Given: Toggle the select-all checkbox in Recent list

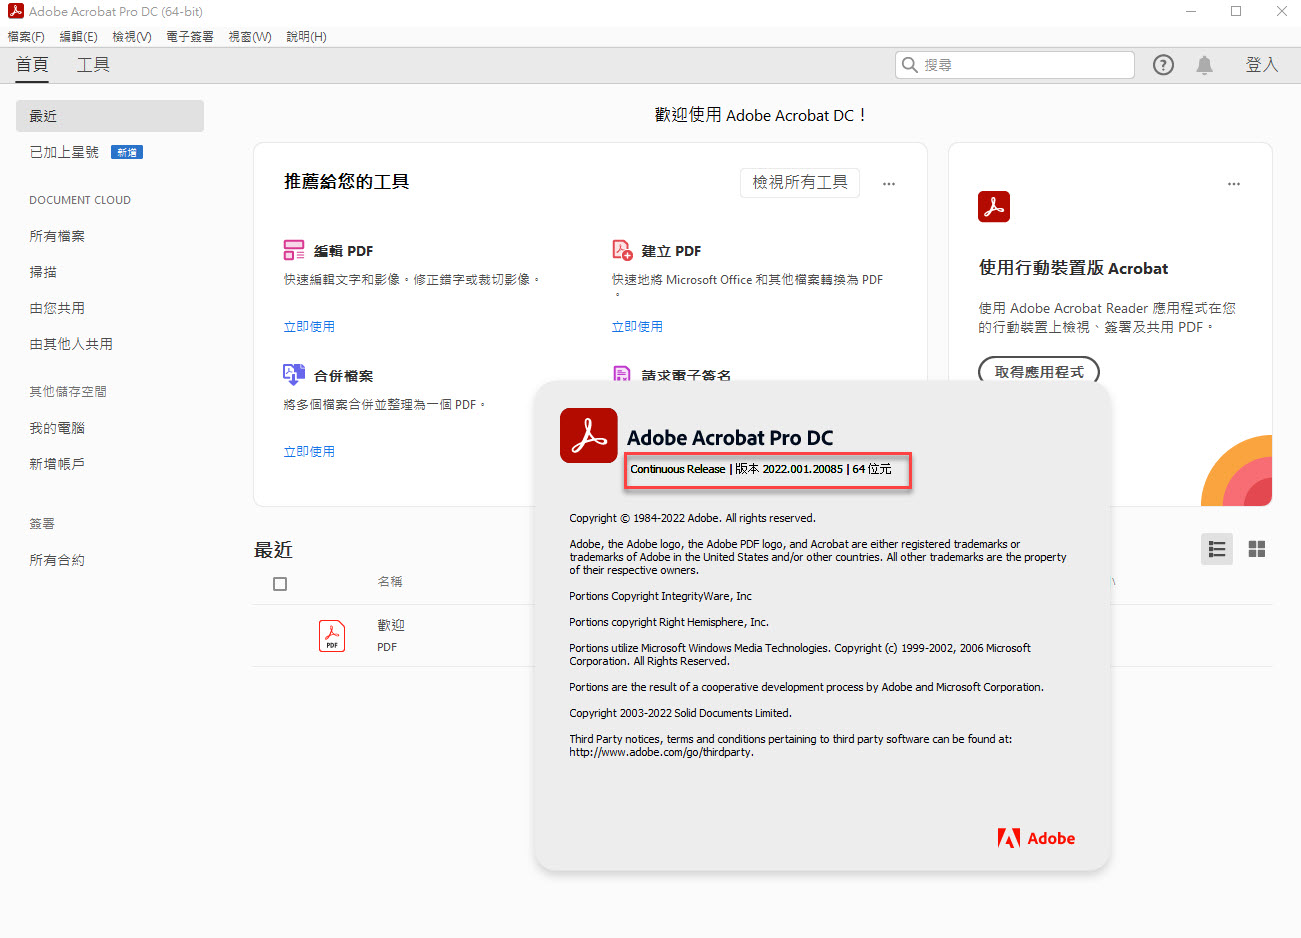Looking at the screenshot, I should click(280, 584).
